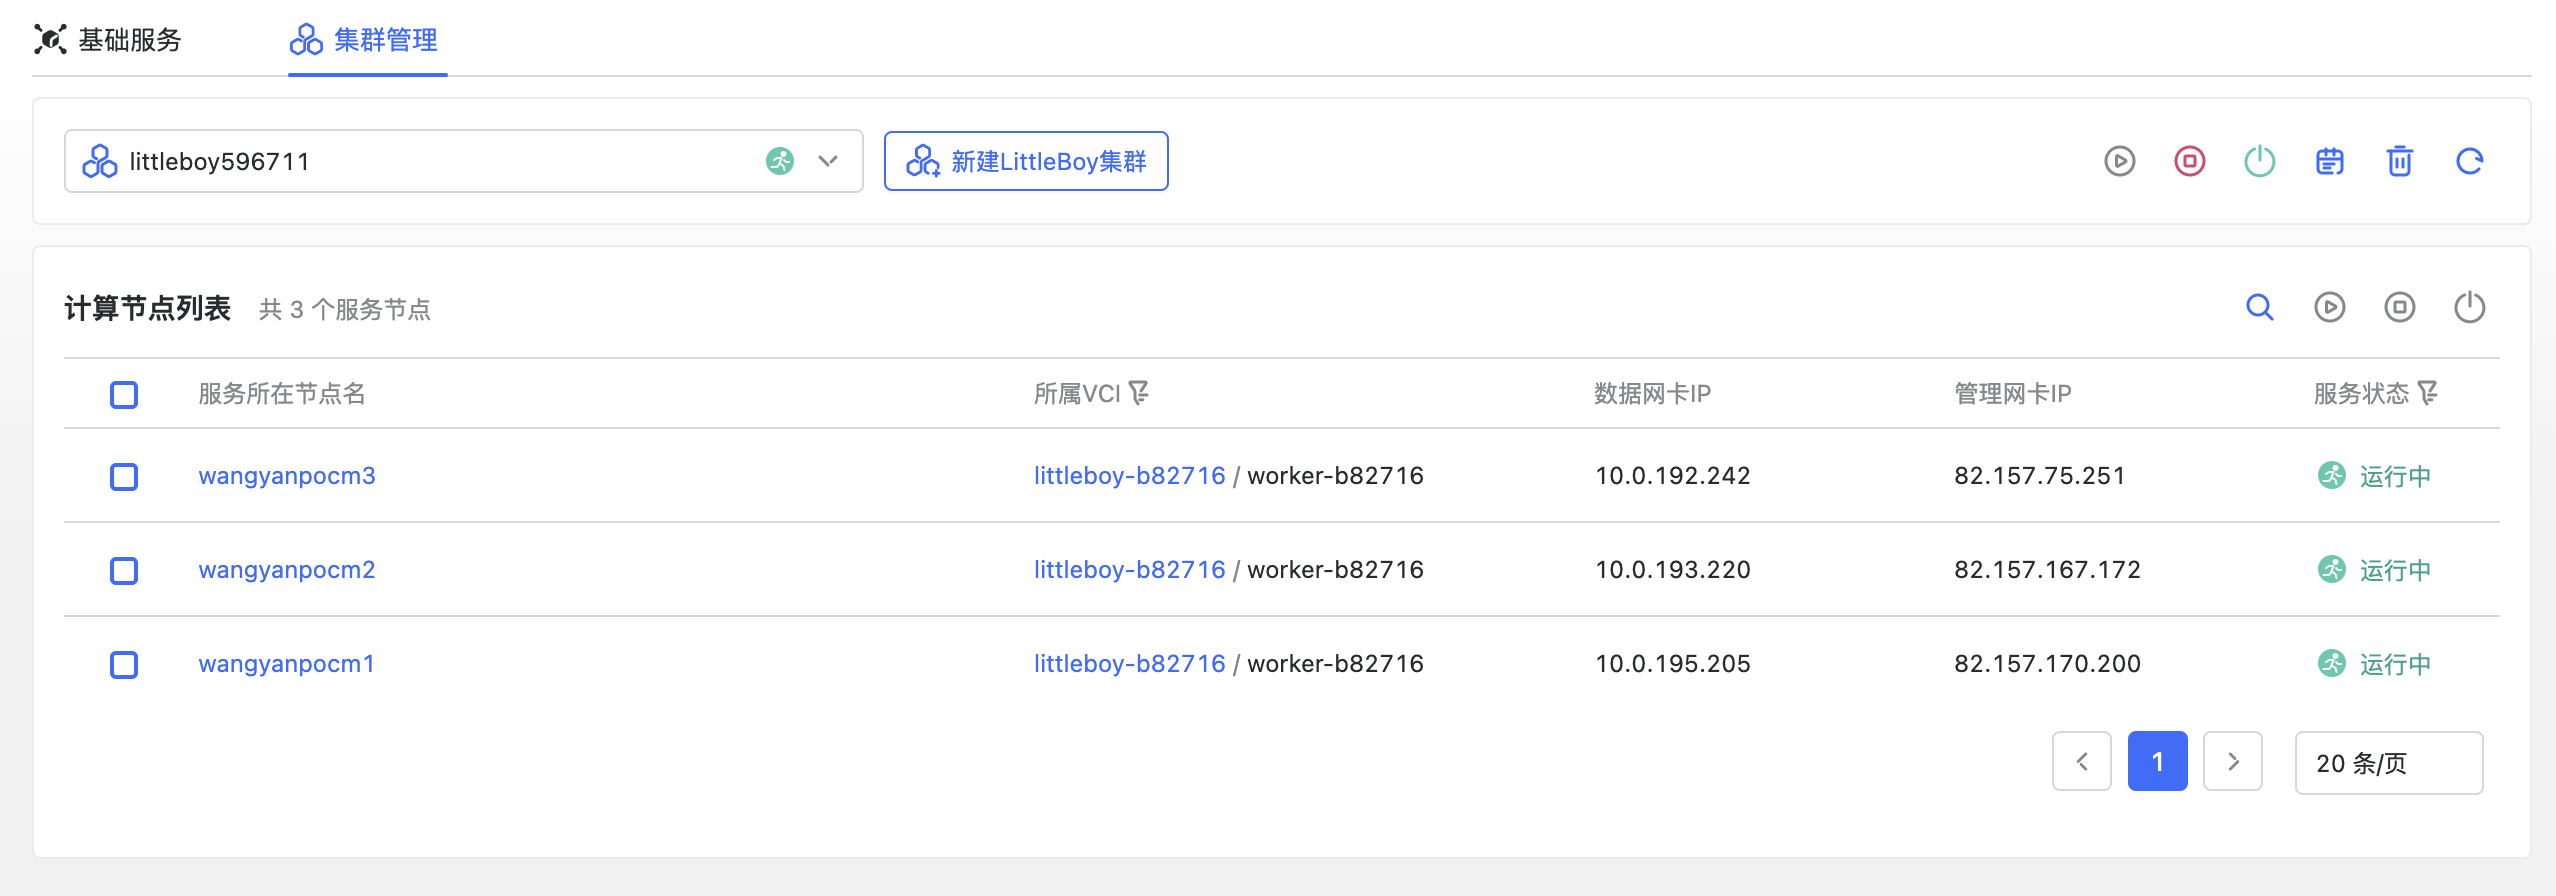2556x896 pixels.
Task: Open the wangyanpocm2 node link
Action: tap(286, 570)
